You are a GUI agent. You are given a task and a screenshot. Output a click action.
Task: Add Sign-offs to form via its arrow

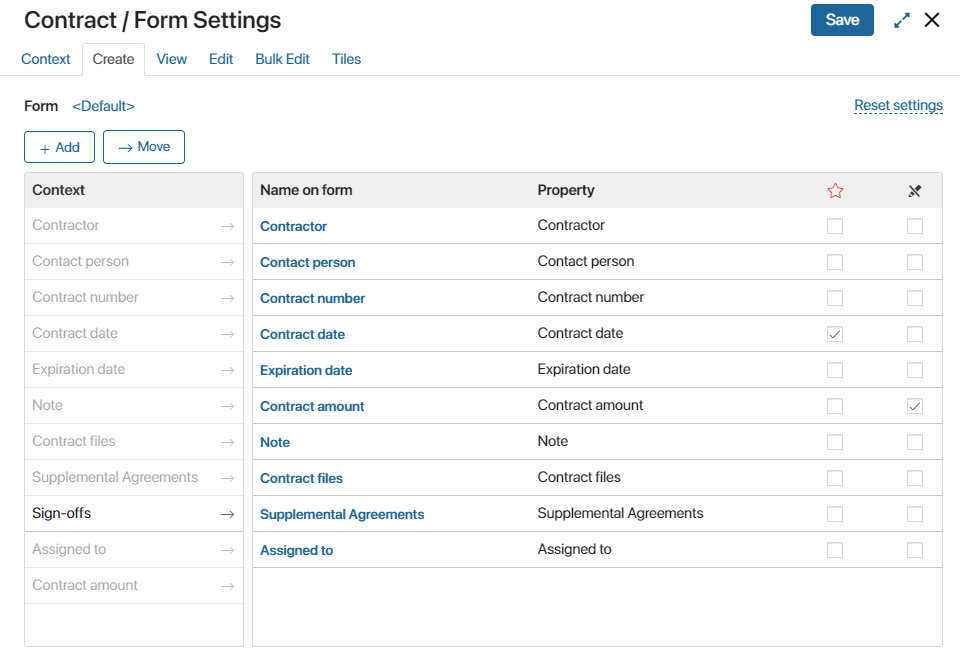227,514
